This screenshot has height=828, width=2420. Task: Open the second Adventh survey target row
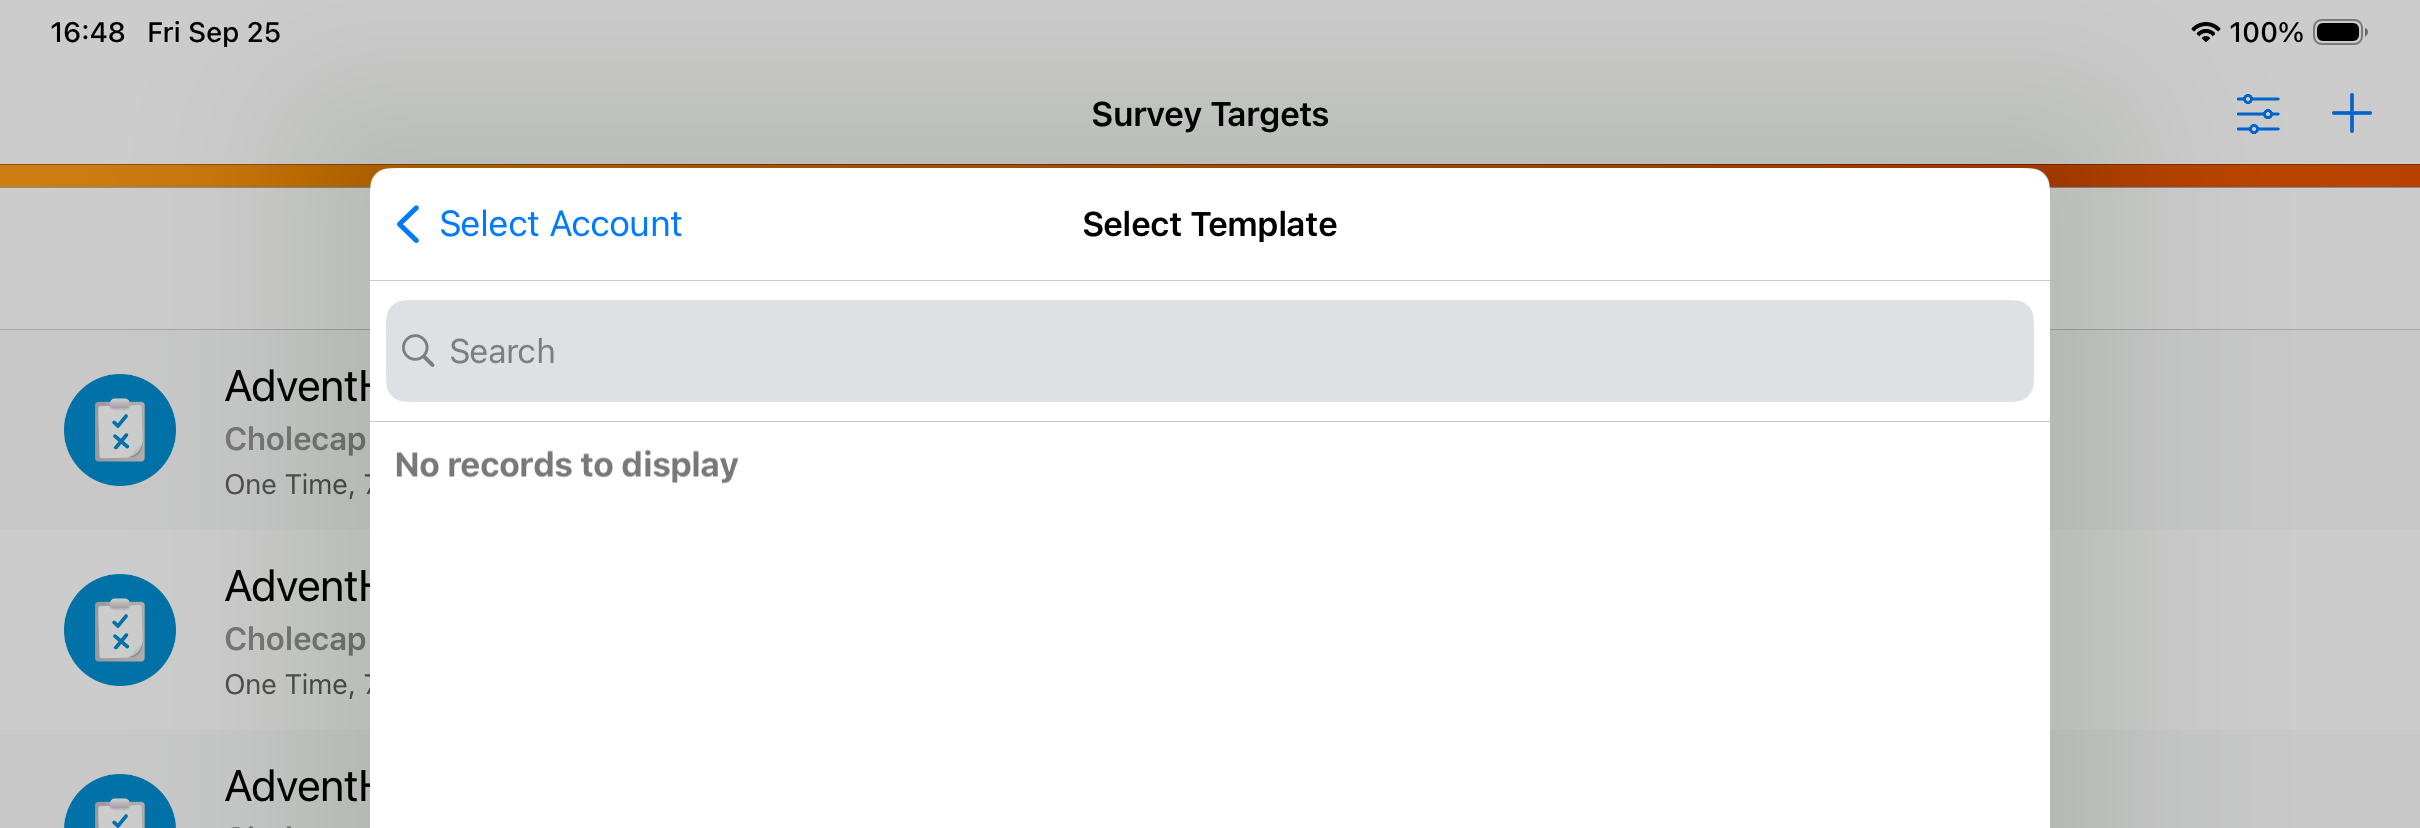click(185, 630)
